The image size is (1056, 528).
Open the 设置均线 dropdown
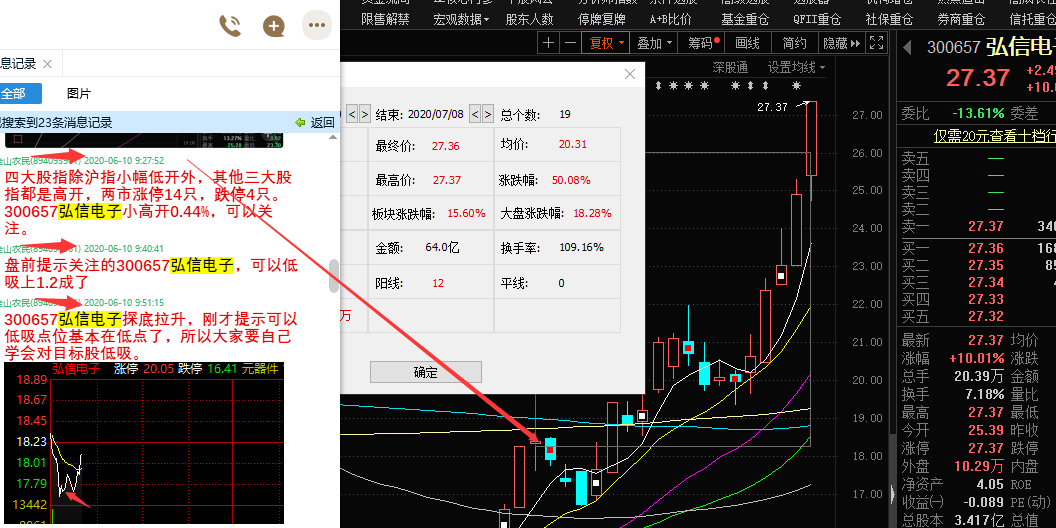point(797,67)
